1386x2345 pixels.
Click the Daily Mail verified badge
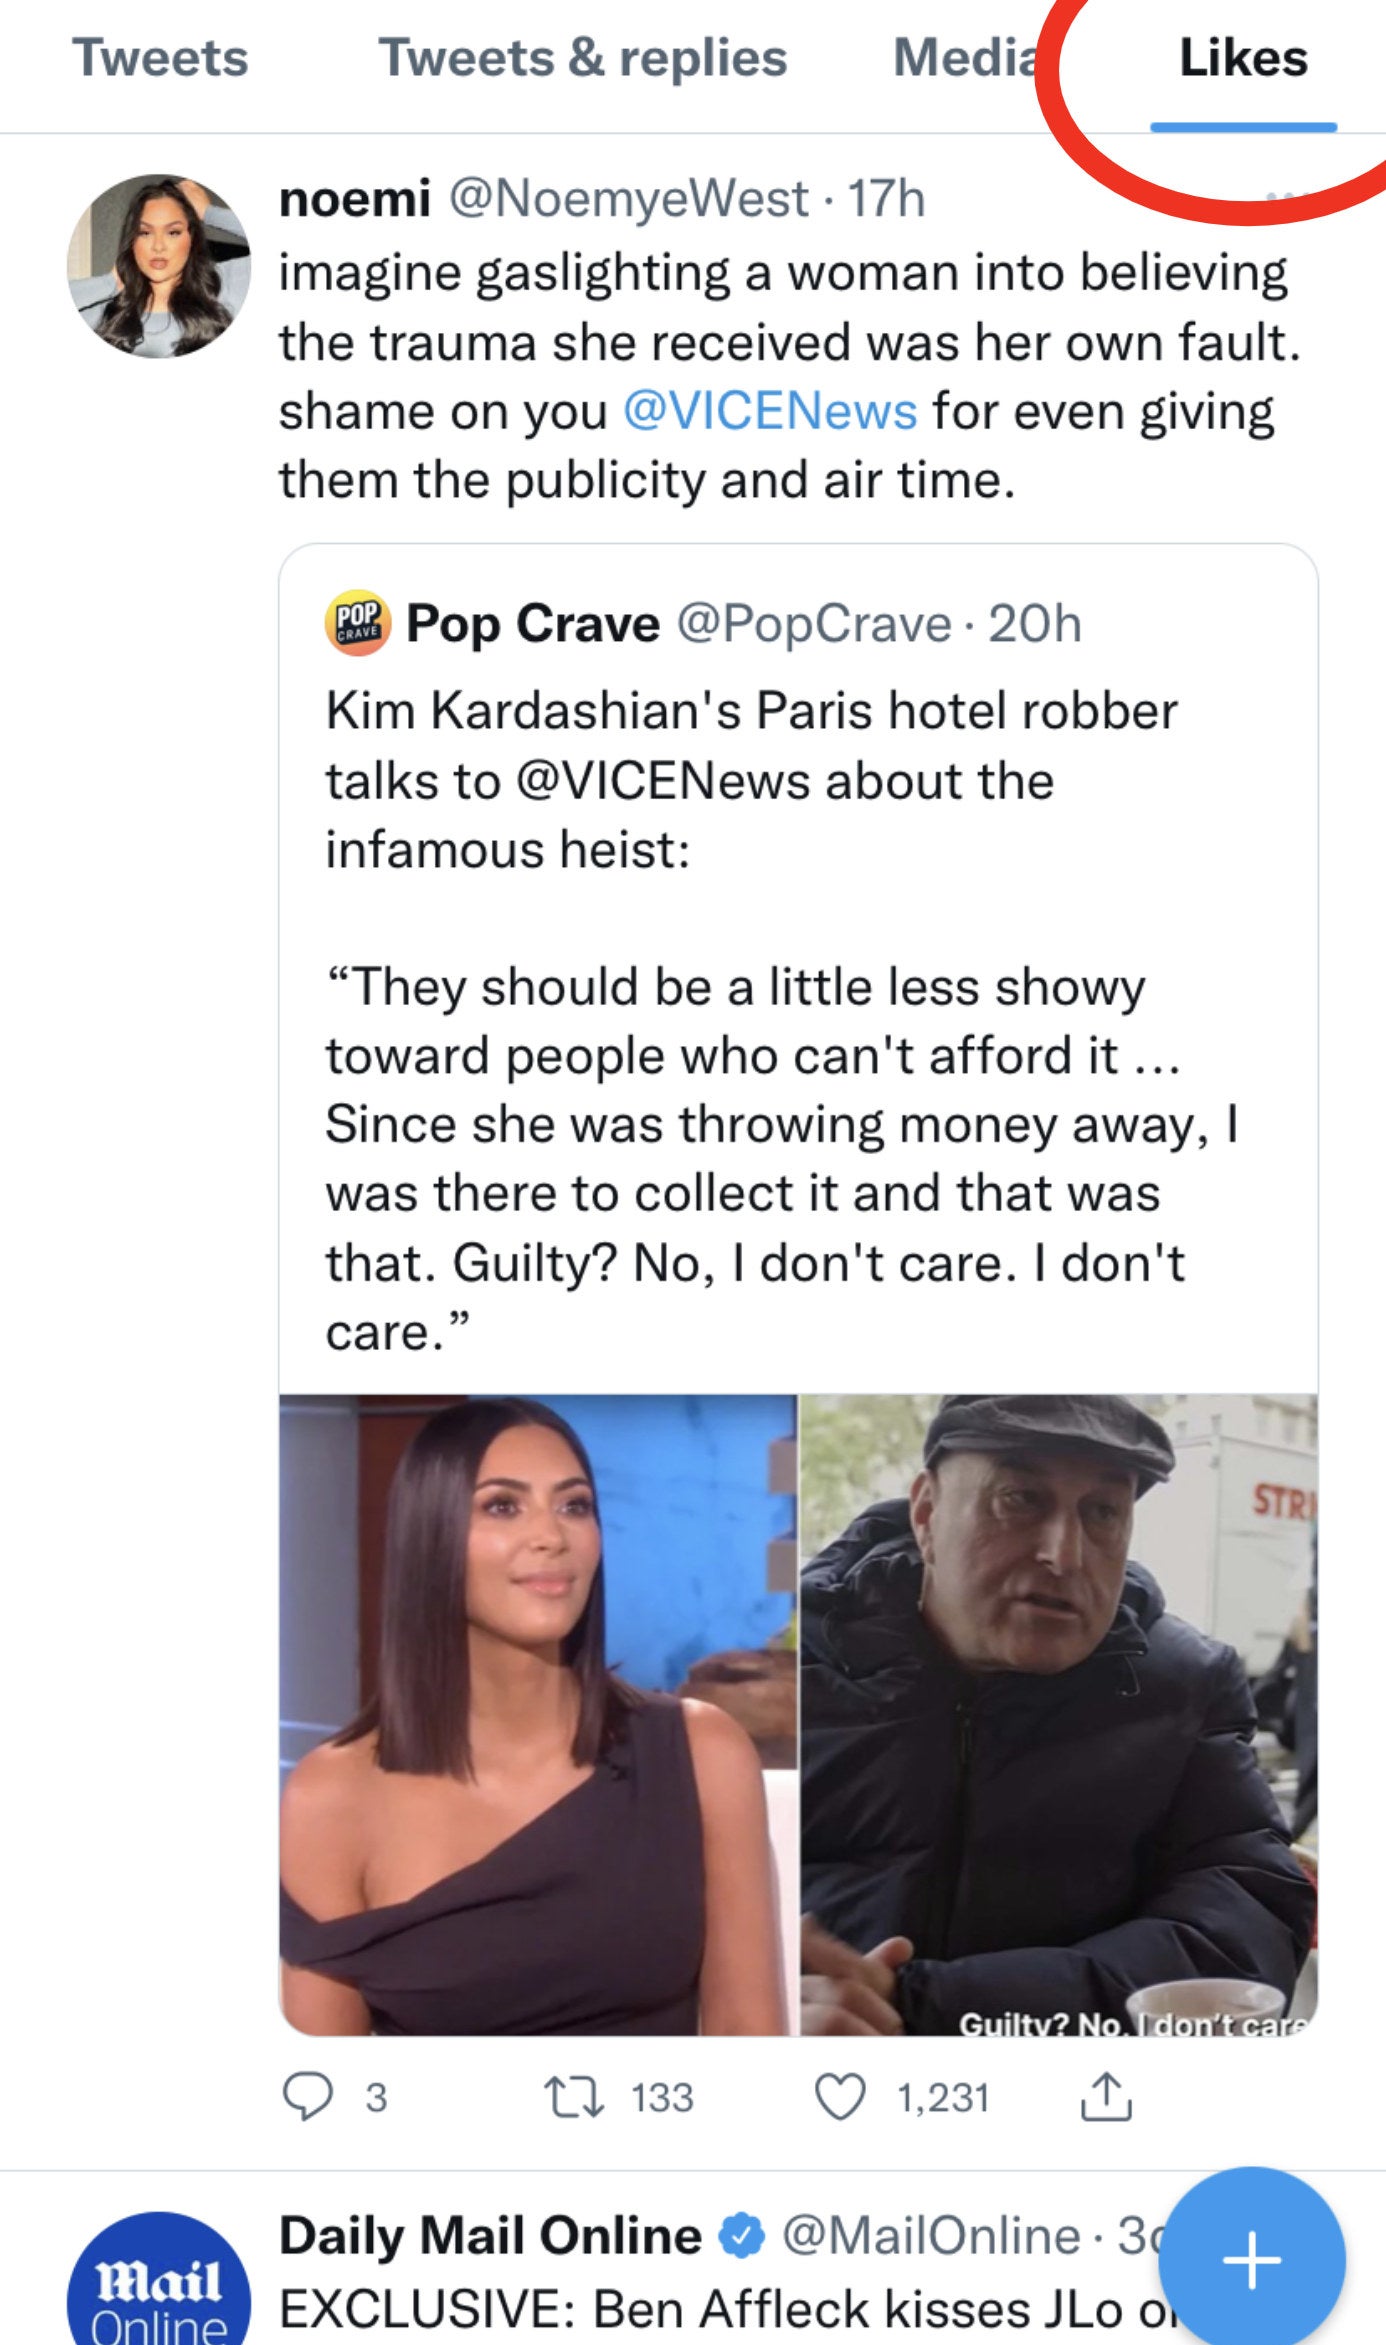(x=742, y=2236)
